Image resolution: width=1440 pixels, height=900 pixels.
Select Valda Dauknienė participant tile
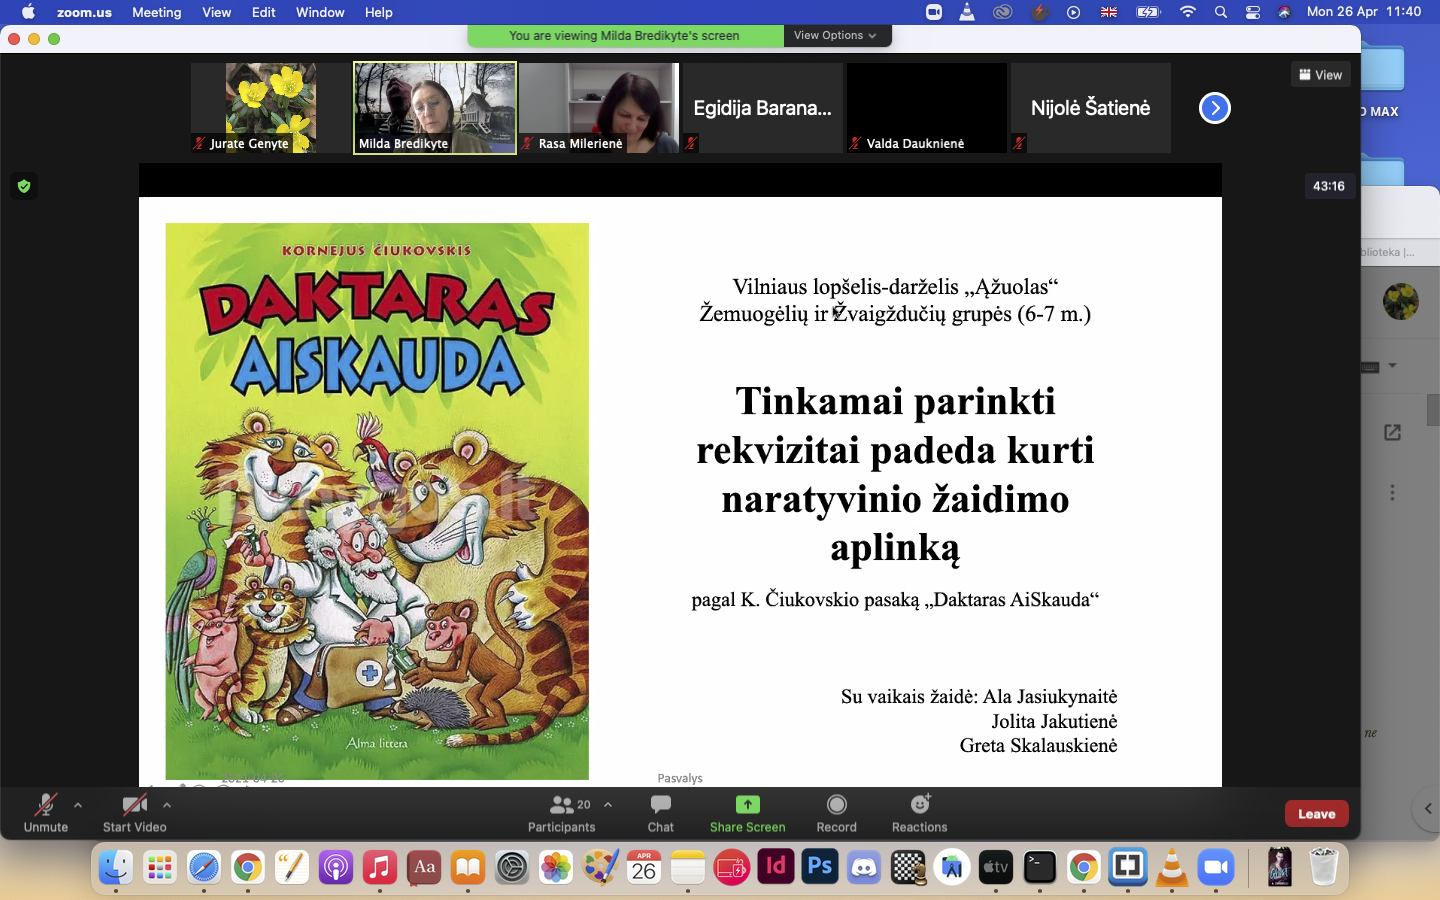click(927, 108)
